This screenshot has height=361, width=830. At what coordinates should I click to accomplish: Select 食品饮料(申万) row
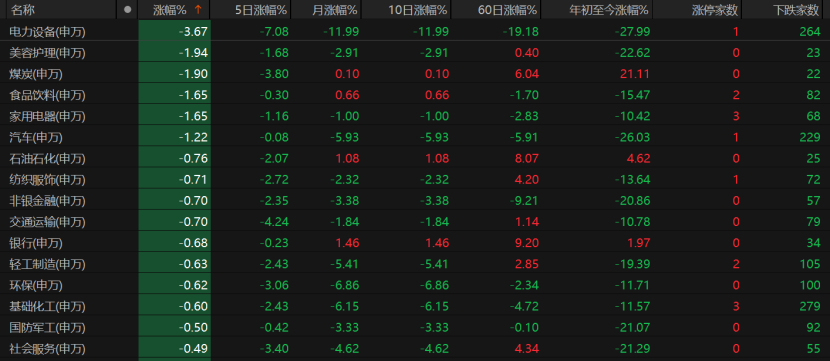click(415, 95)
